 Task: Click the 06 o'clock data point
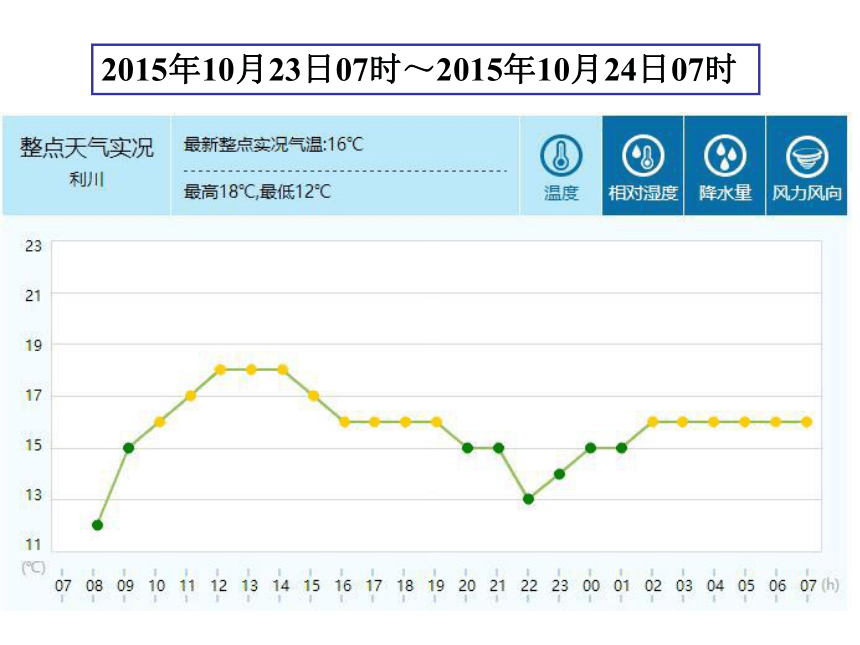point(776,422)
